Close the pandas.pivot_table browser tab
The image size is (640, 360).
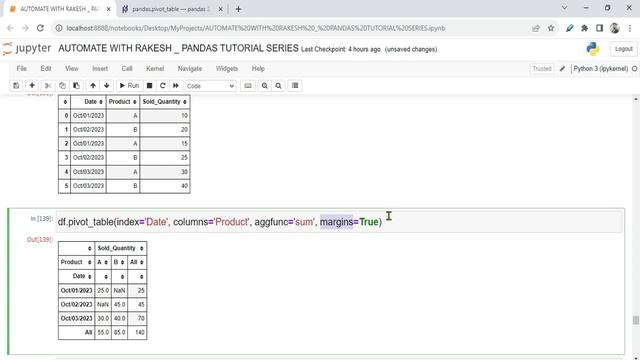[x=220, y=9]
